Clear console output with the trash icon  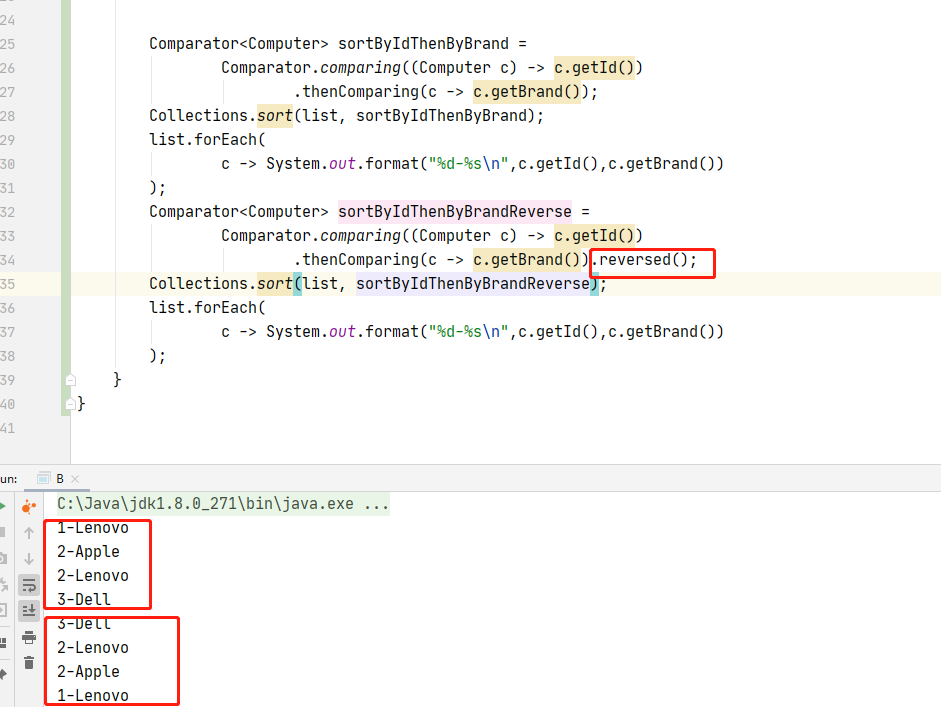pos(29,662)
